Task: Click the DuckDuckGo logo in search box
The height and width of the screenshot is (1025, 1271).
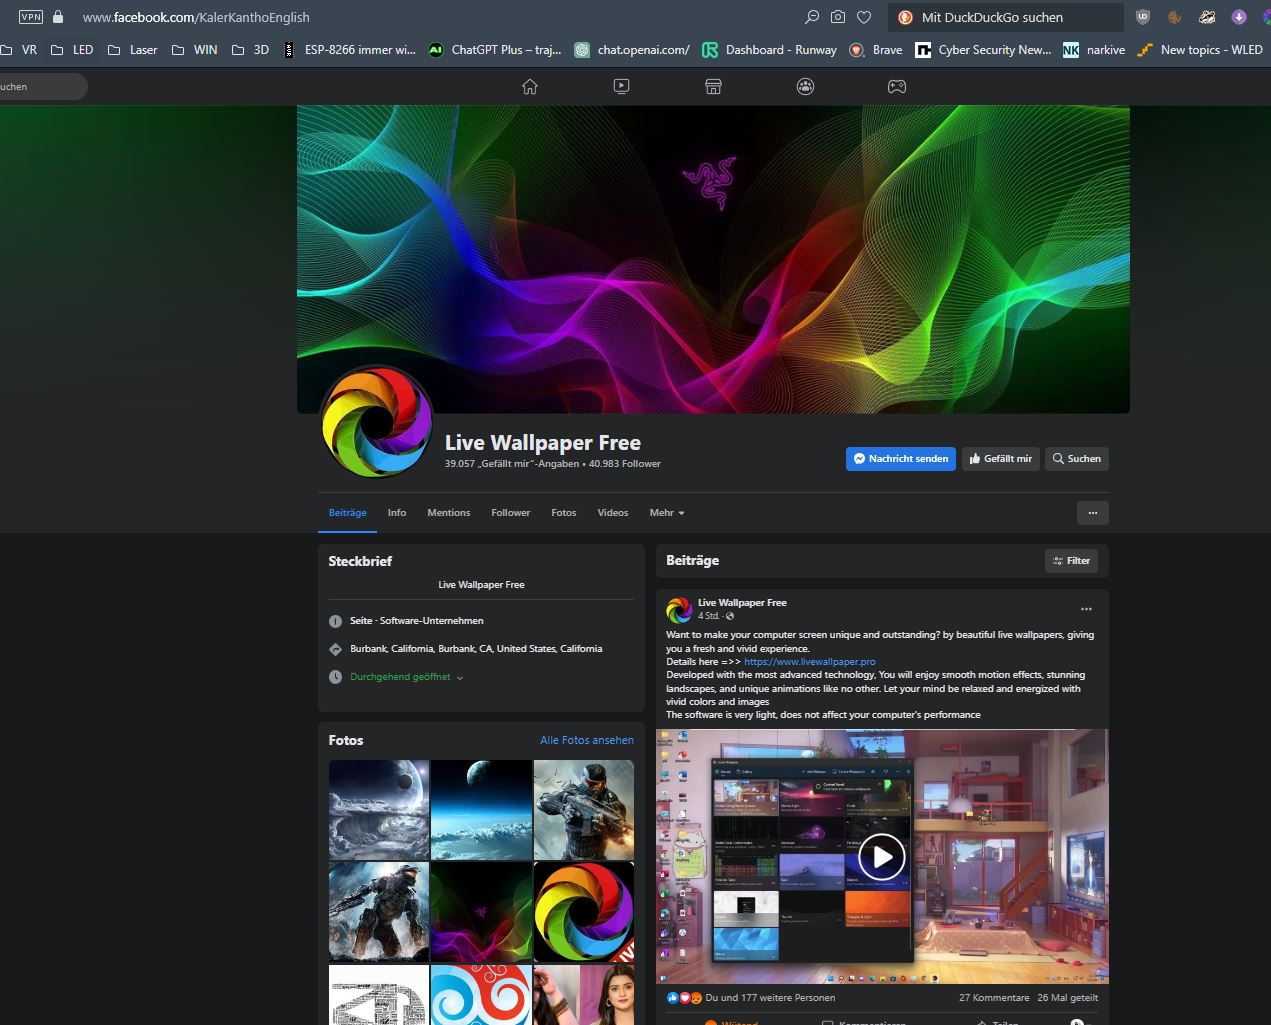Action: [905, 17]
